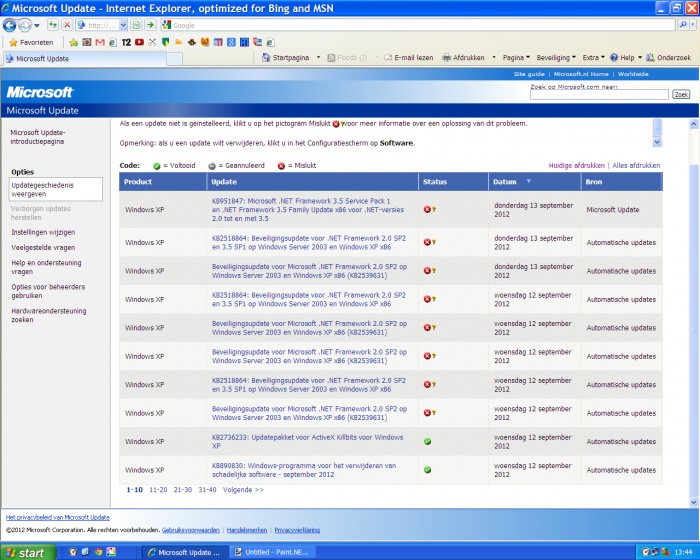Open Opties voor beheerders gebruiken link
Image resolution: width=700 pixels, height=560 pixels.
(x=48, y=291)
